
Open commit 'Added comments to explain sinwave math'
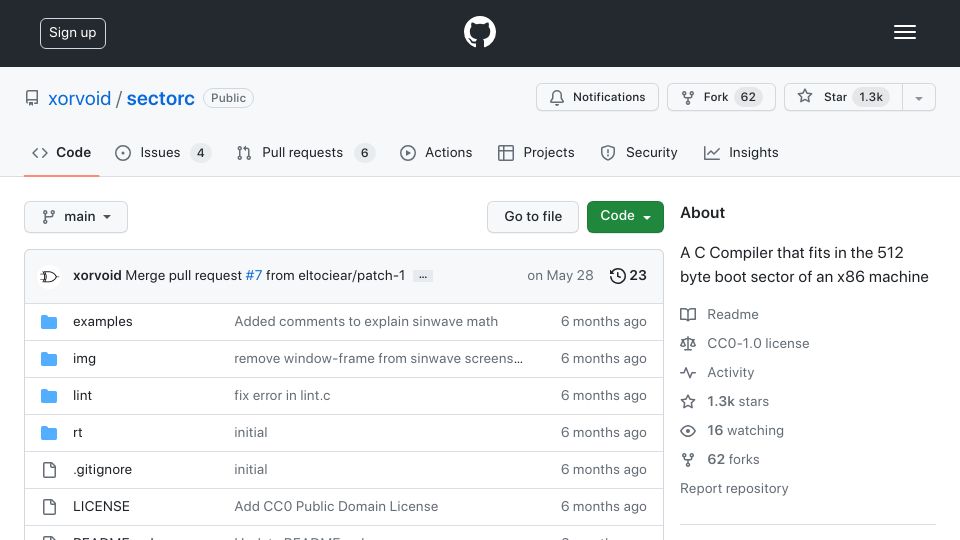pyautogui.click(x=366, y=321)
